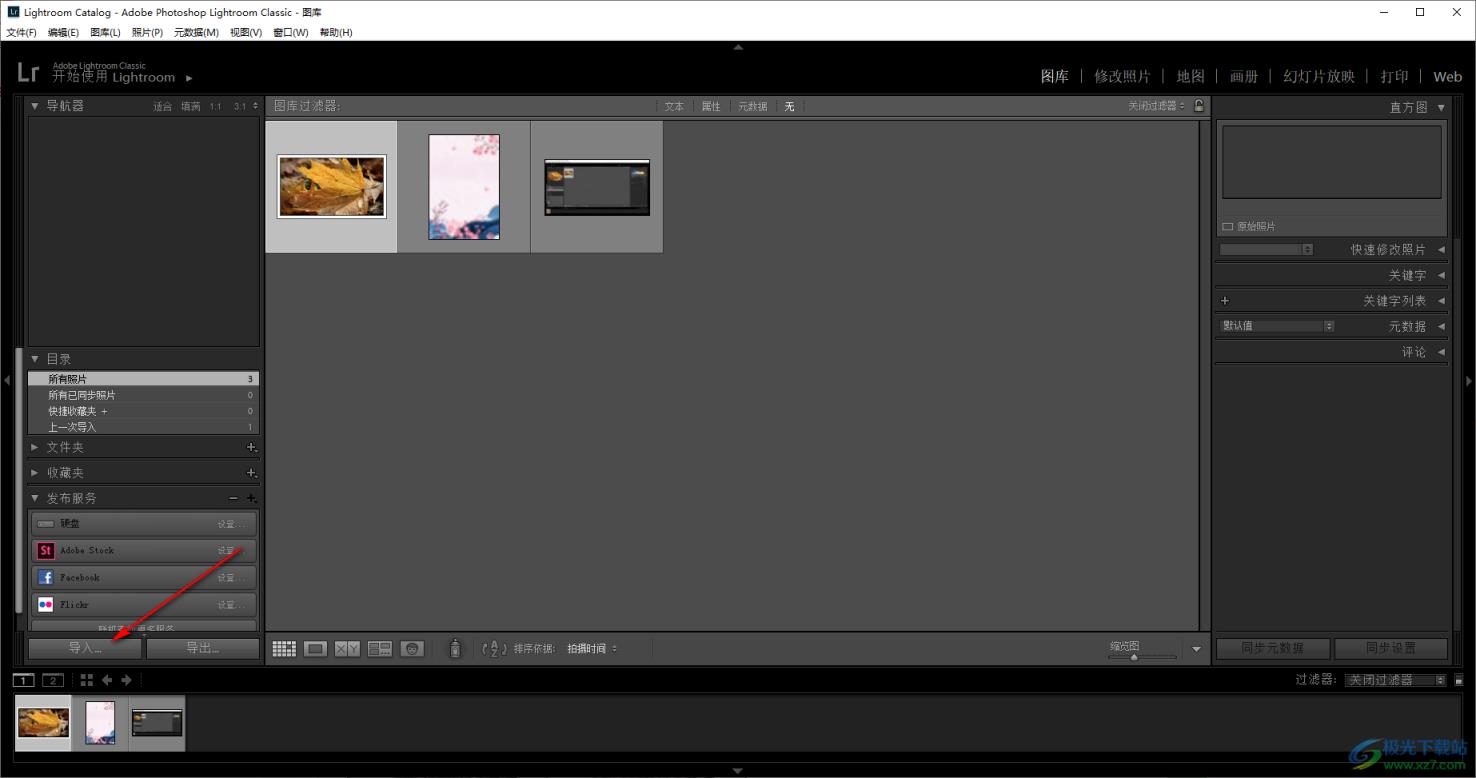Toggle second window button 2 in filmstrip bar

pos(53,680)
